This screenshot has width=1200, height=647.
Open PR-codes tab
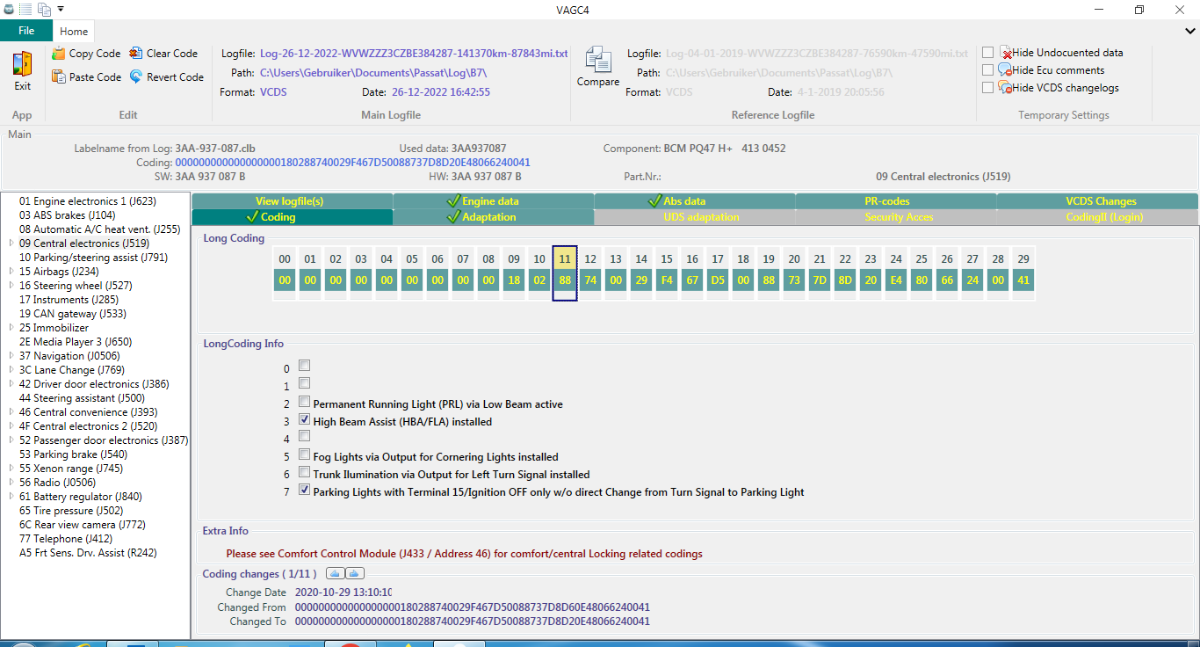click(896, 201)
